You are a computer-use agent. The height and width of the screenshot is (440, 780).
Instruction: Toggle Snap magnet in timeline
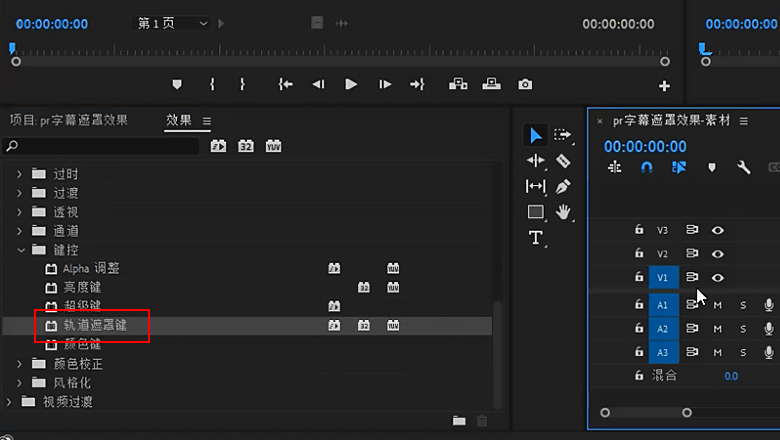(x=646, y=168)
